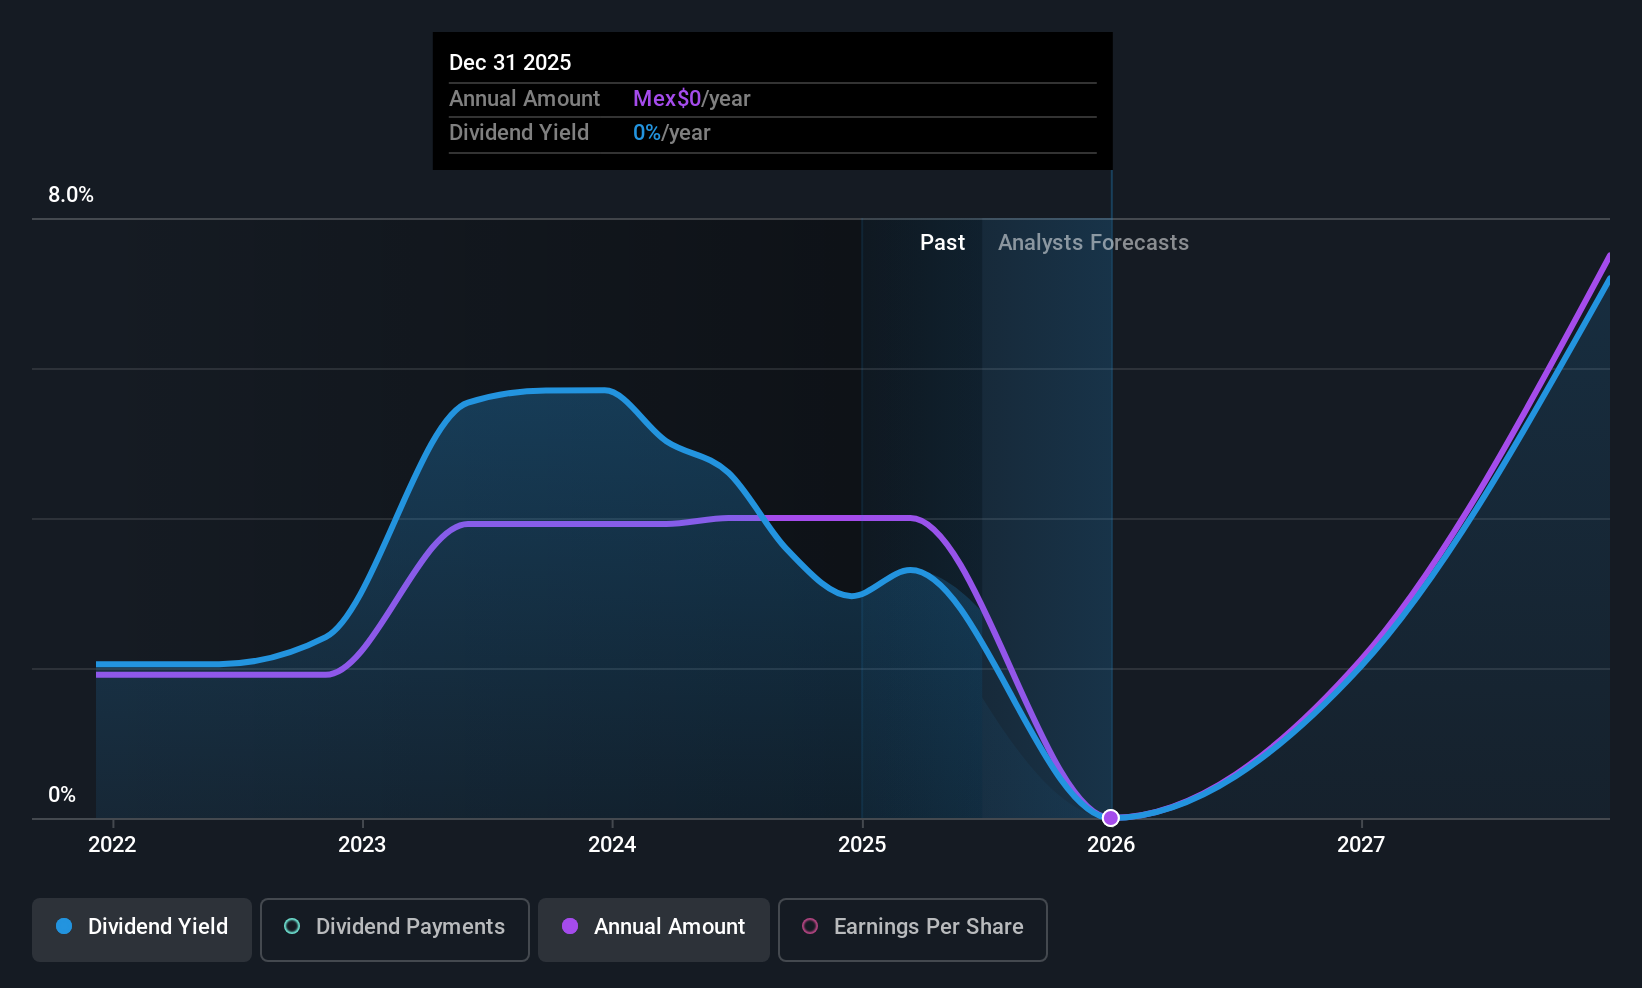
Task: Click the pink Earnings Per Share circle icon
Action: point(810,926)
